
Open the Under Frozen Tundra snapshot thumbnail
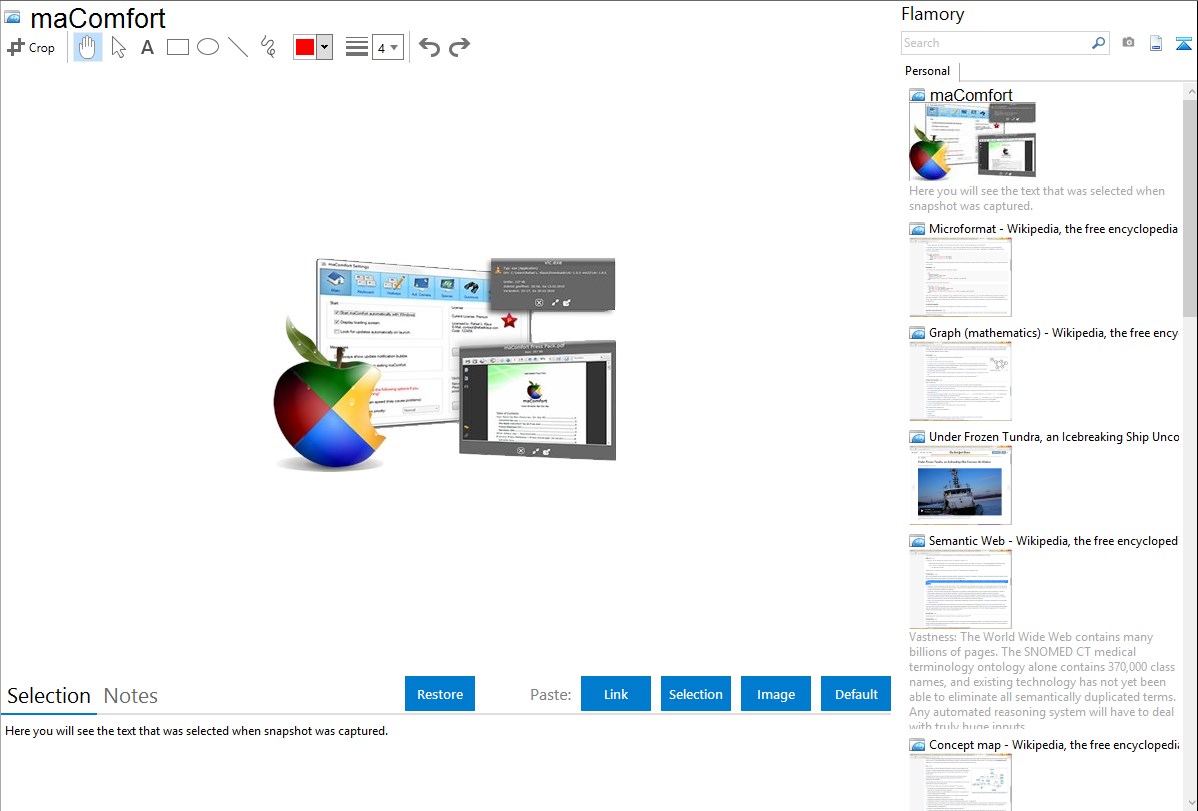coord(960,485)
